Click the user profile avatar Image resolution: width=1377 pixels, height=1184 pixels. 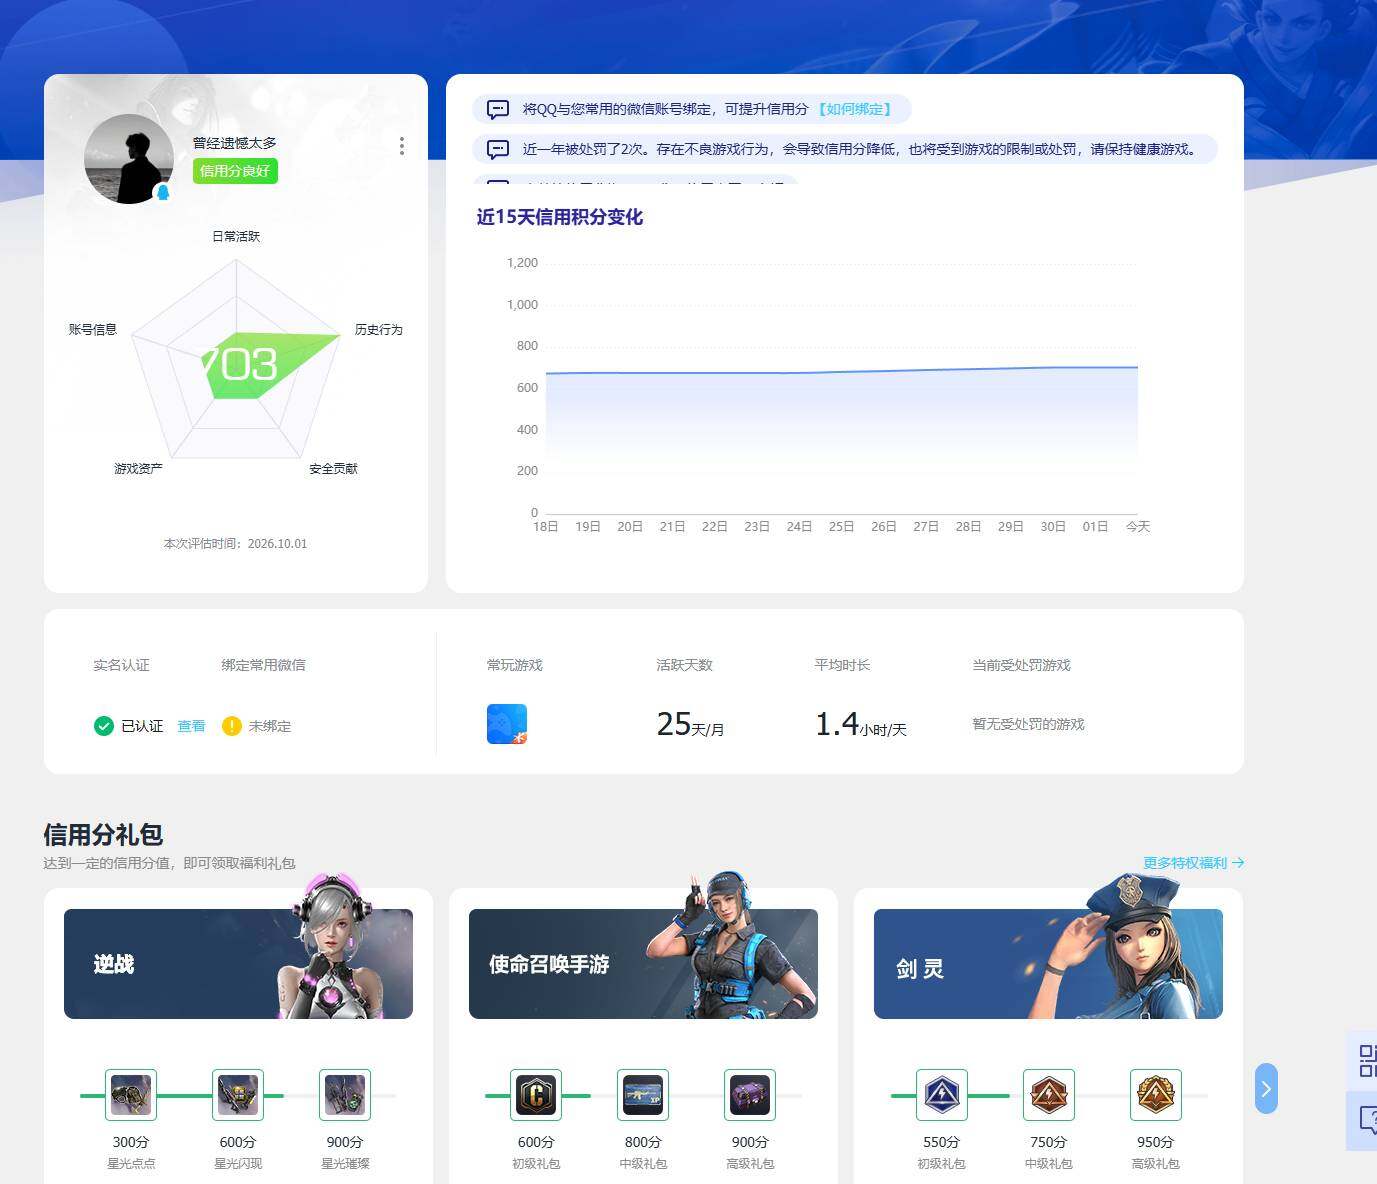tap(128, 159)
